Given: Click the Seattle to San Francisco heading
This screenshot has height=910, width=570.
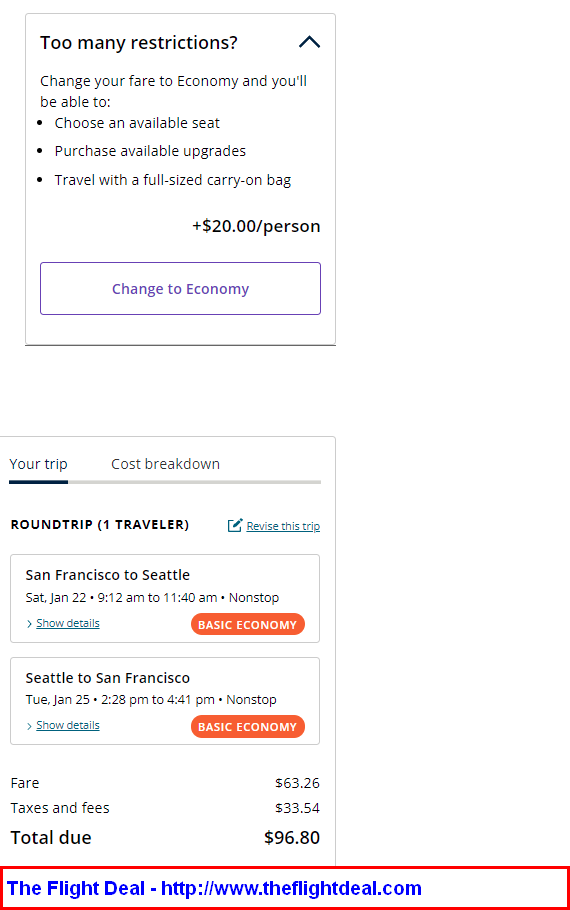Looking at the screenshot, I should click(x=107, y=678).
